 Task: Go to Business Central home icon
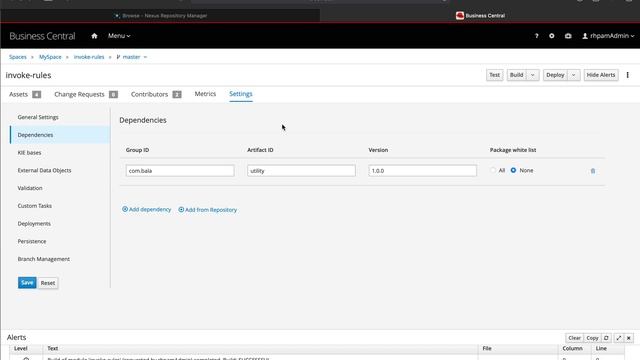[94, 36]
